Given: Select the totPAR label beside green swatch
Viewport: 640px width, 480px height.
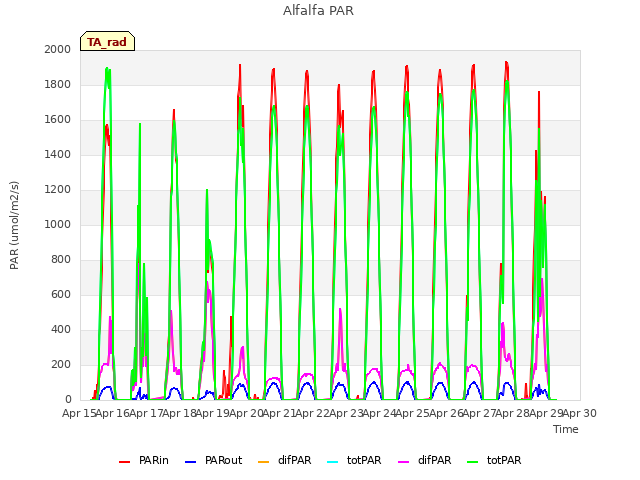Looking at the screenshot, I should pyautogui.click(x=504, y=460).
